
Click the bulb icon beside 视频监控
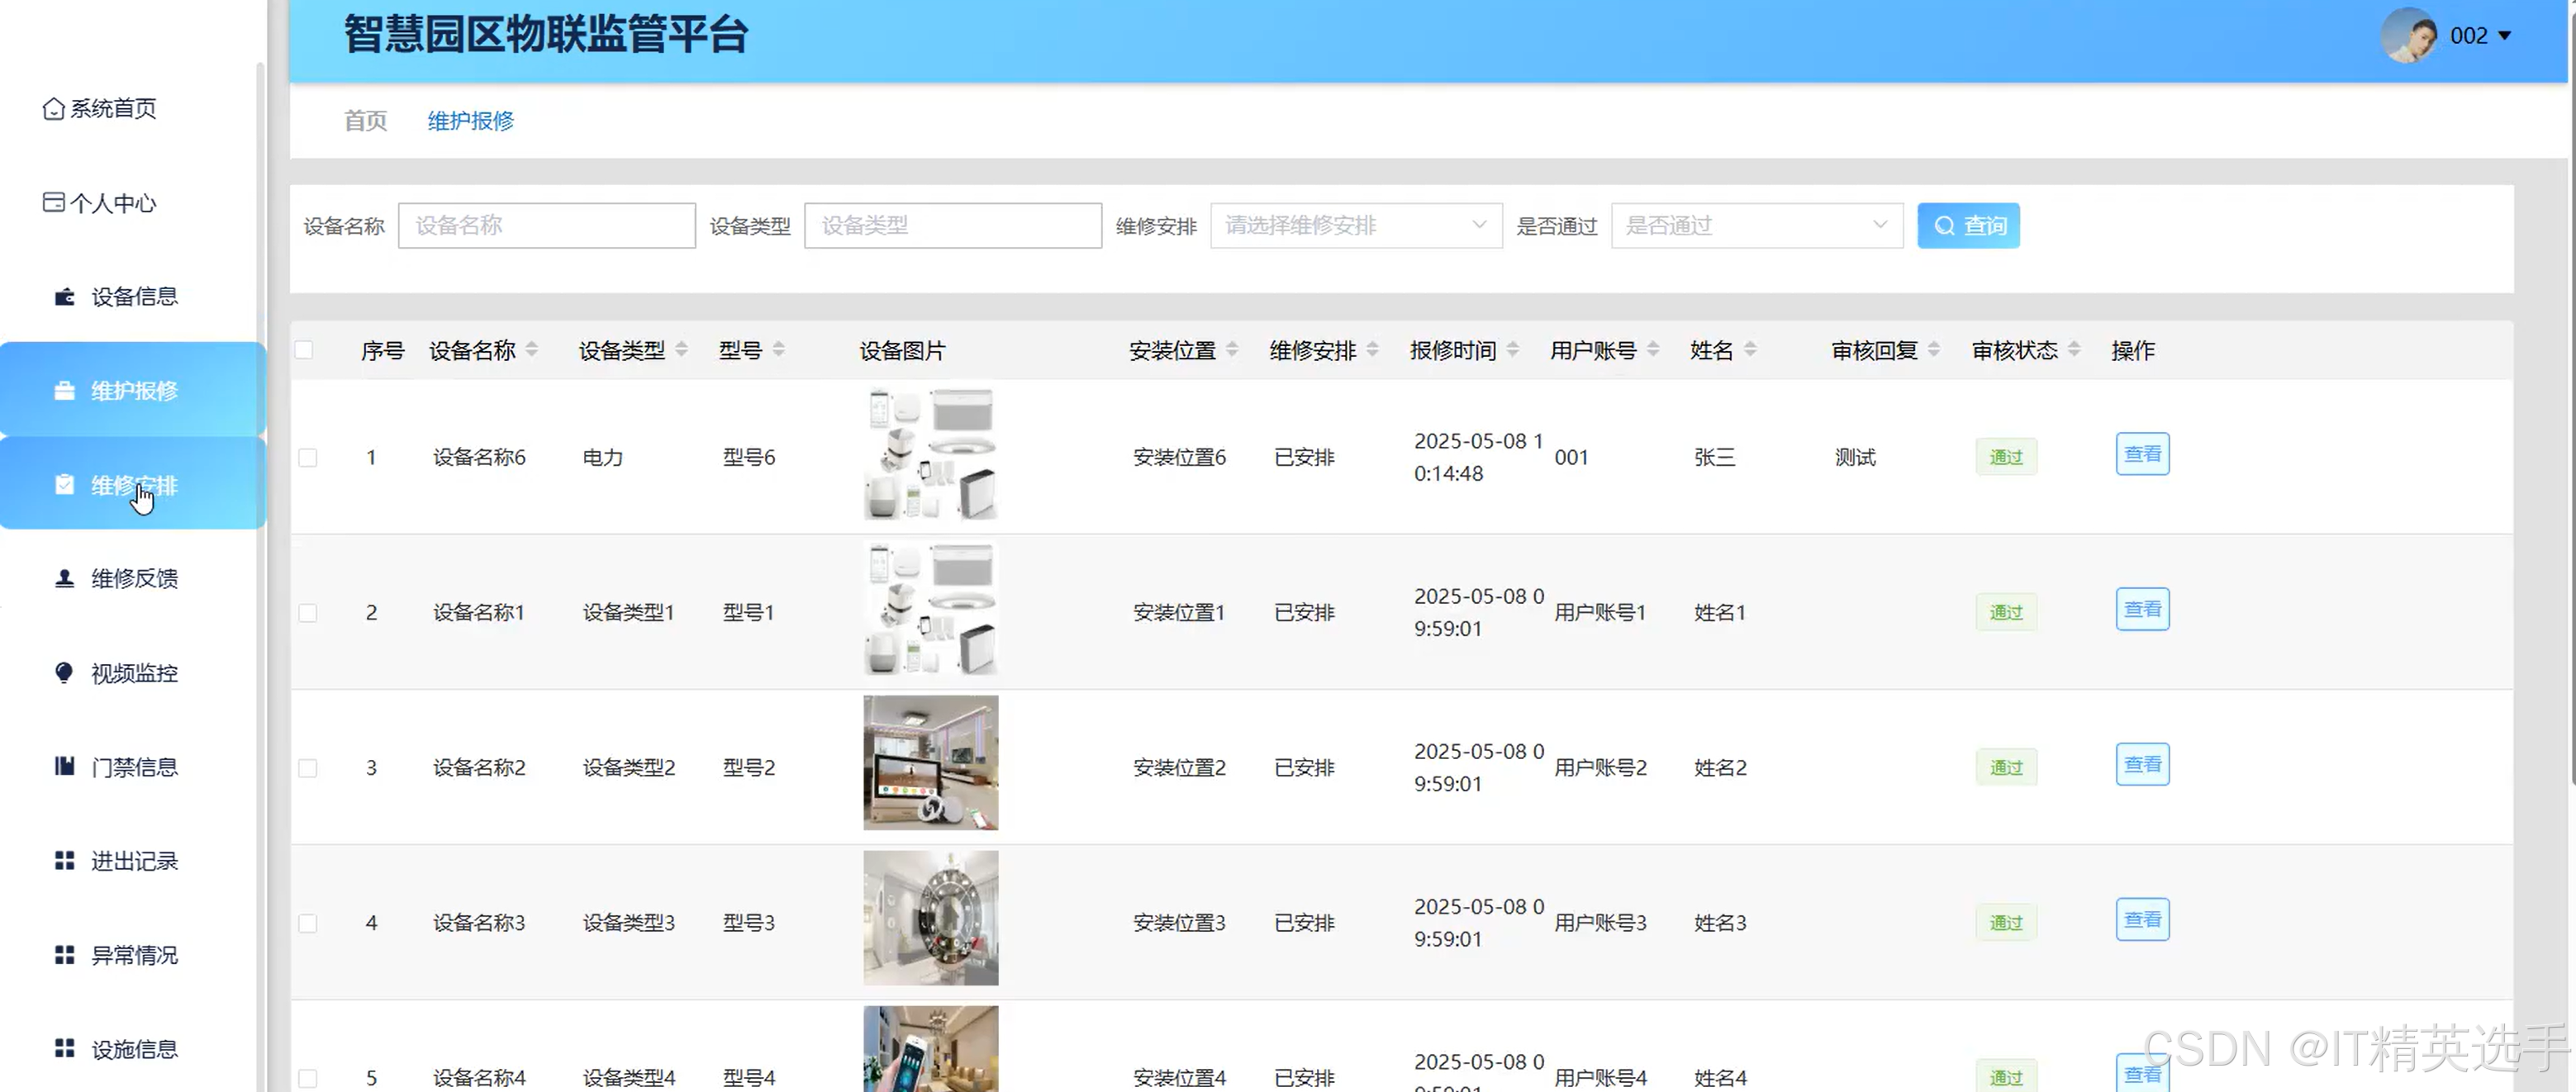tap(65, 673)
